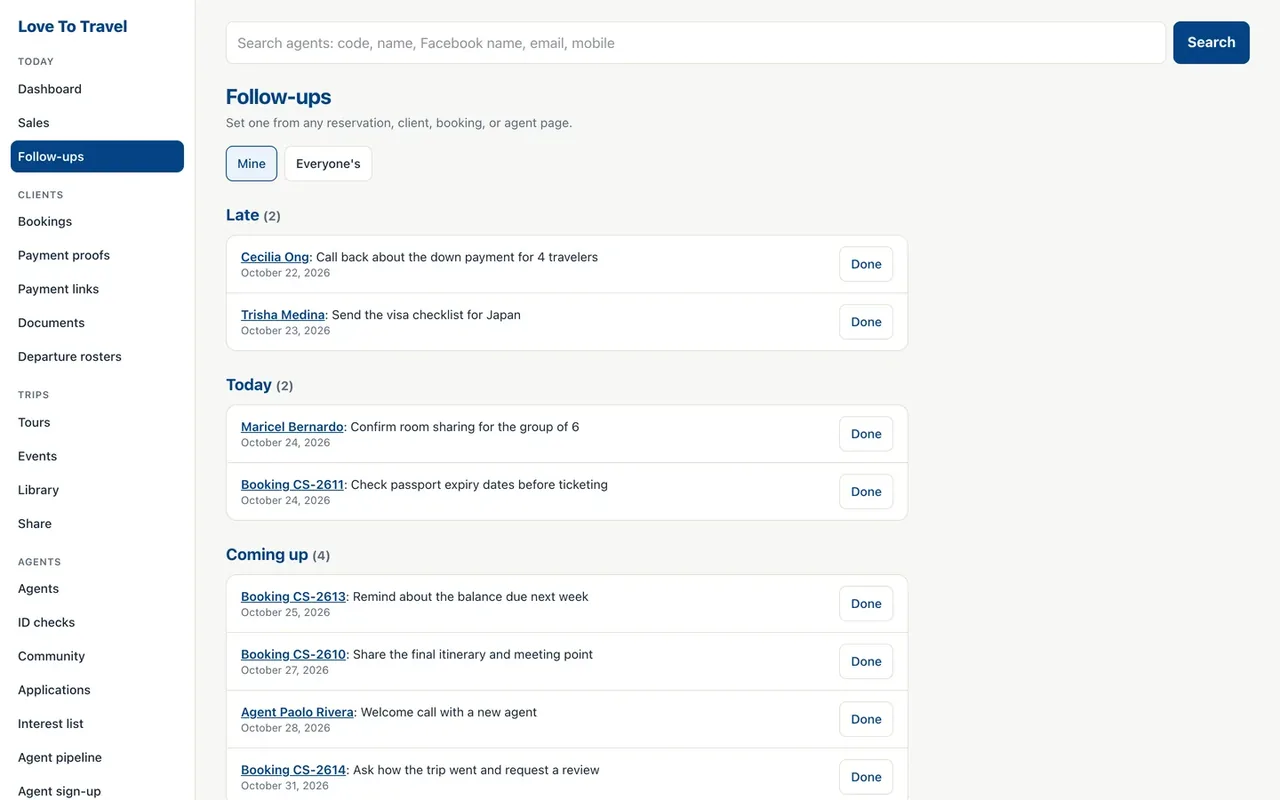Open Applications in the sidebar
The height and width of the screenshot is (800, 1280).
[97, 690]
